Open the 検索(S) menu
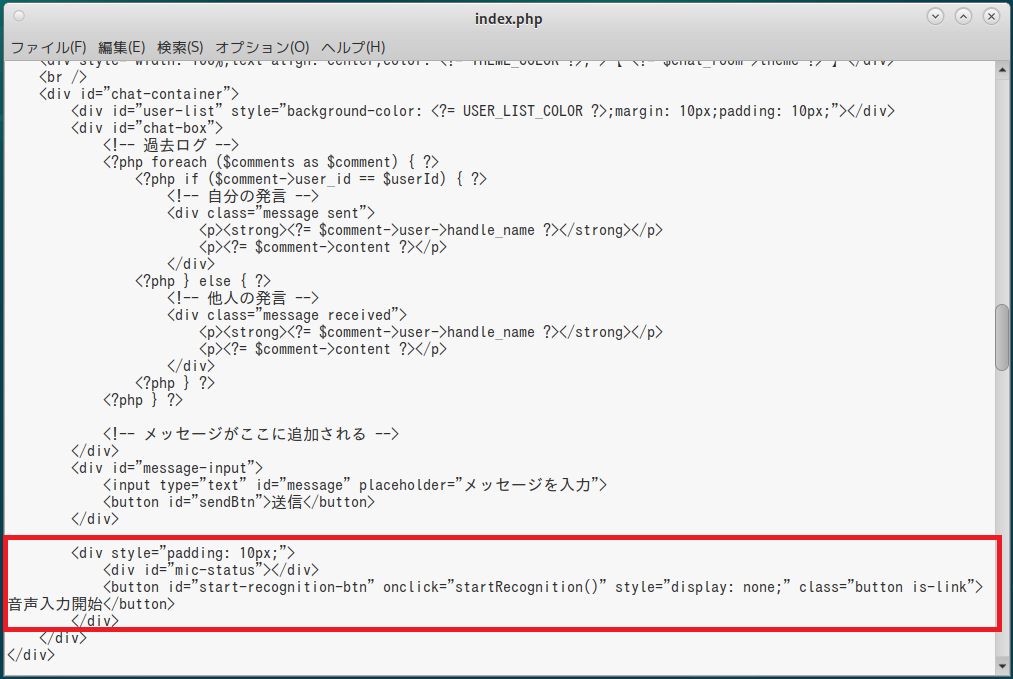Viewport: 1013px width, 679px height. point(180,47)
